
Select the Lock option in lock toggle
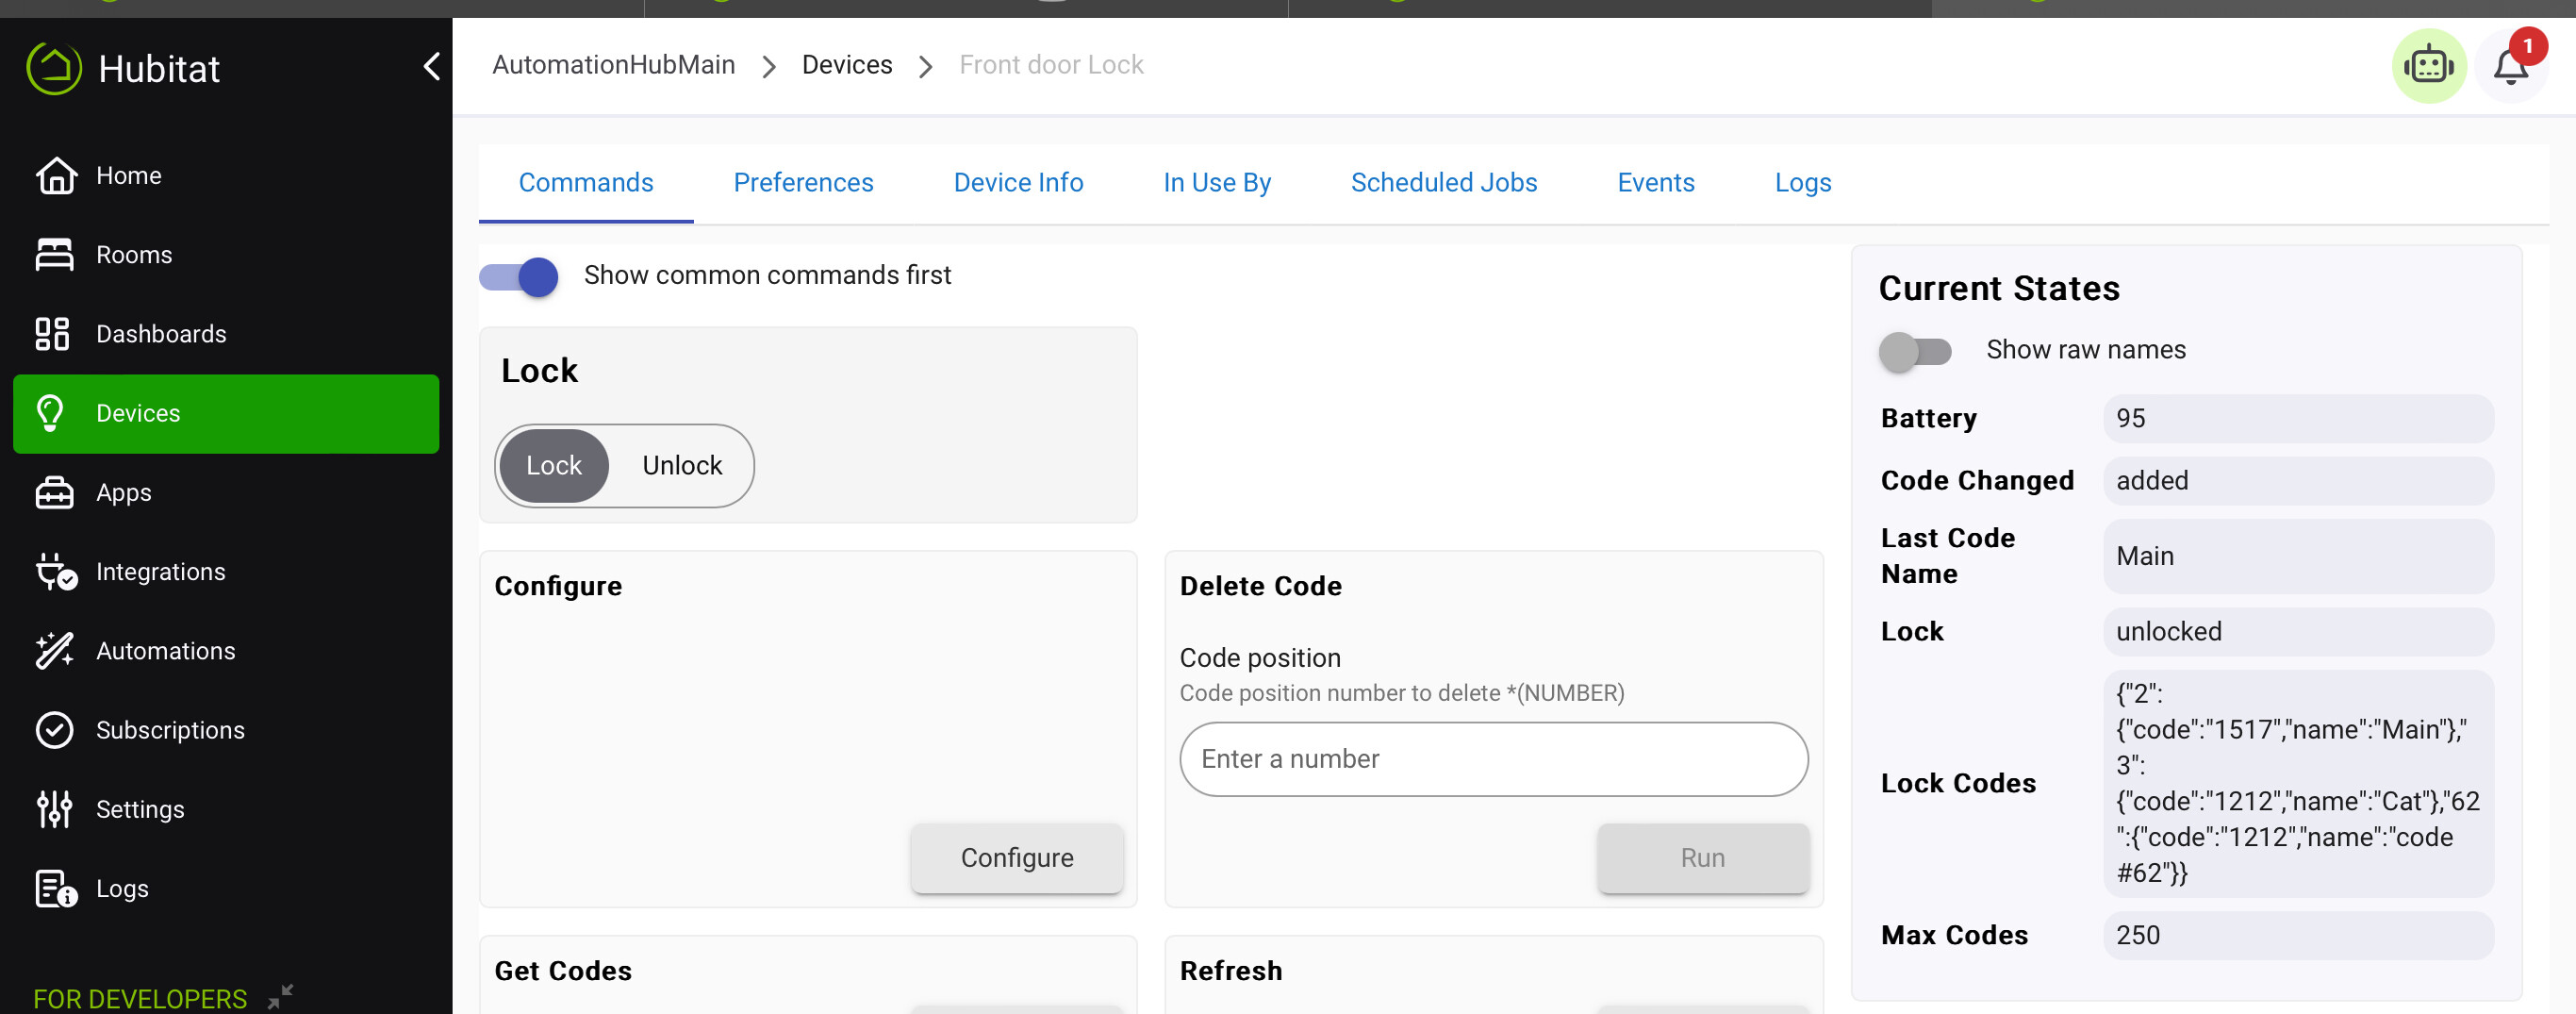click(554, 465)
